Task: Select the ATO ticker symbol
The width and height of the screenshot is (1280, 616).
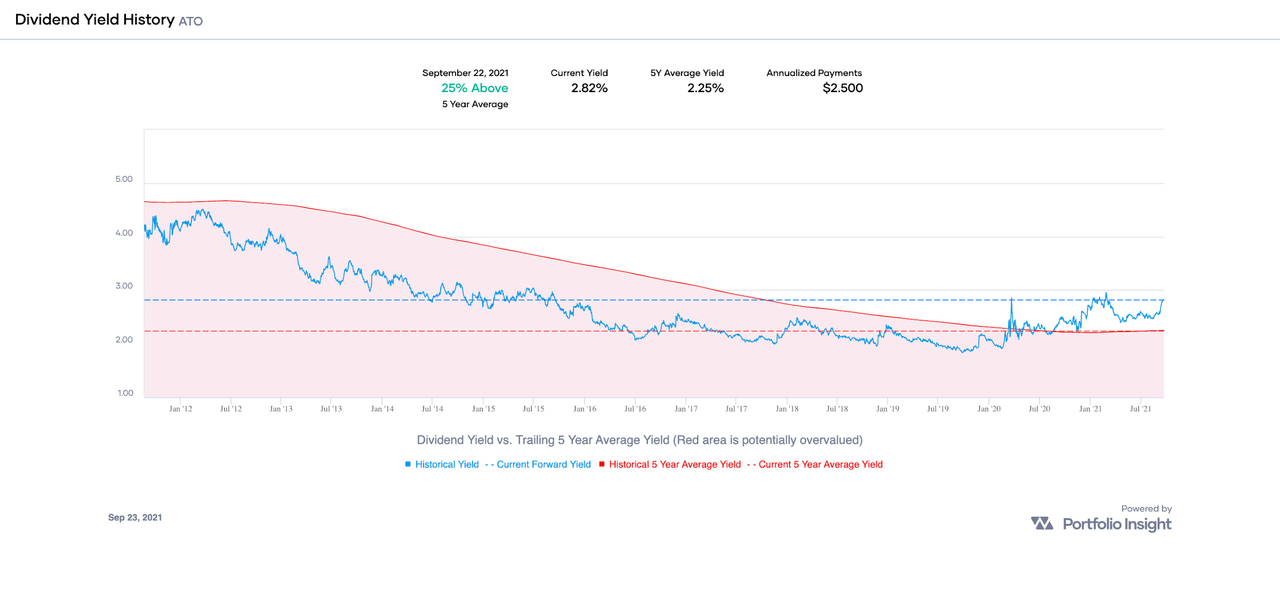Action: coord(190,20)
